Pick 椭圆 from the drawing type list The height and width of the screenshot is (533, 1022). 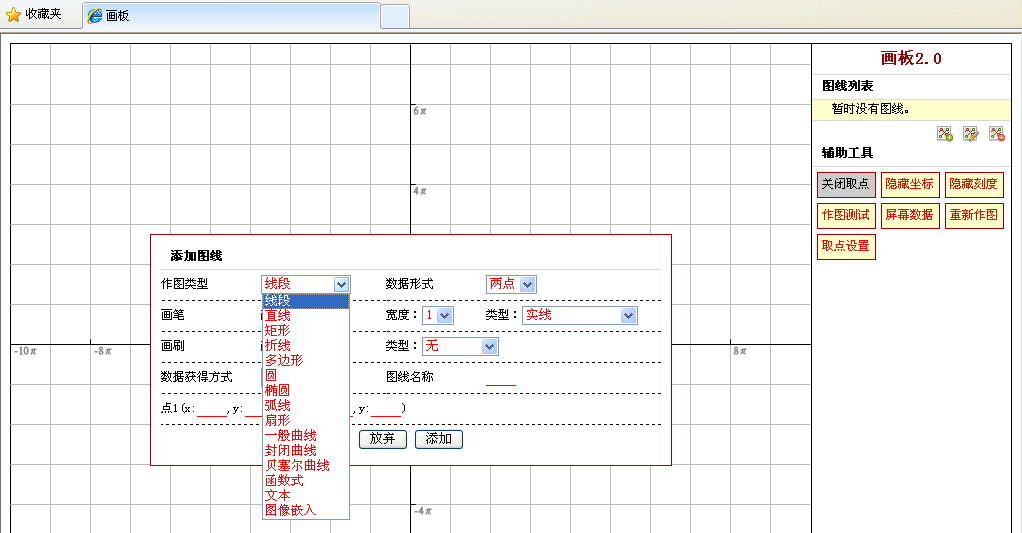point(278,390)
